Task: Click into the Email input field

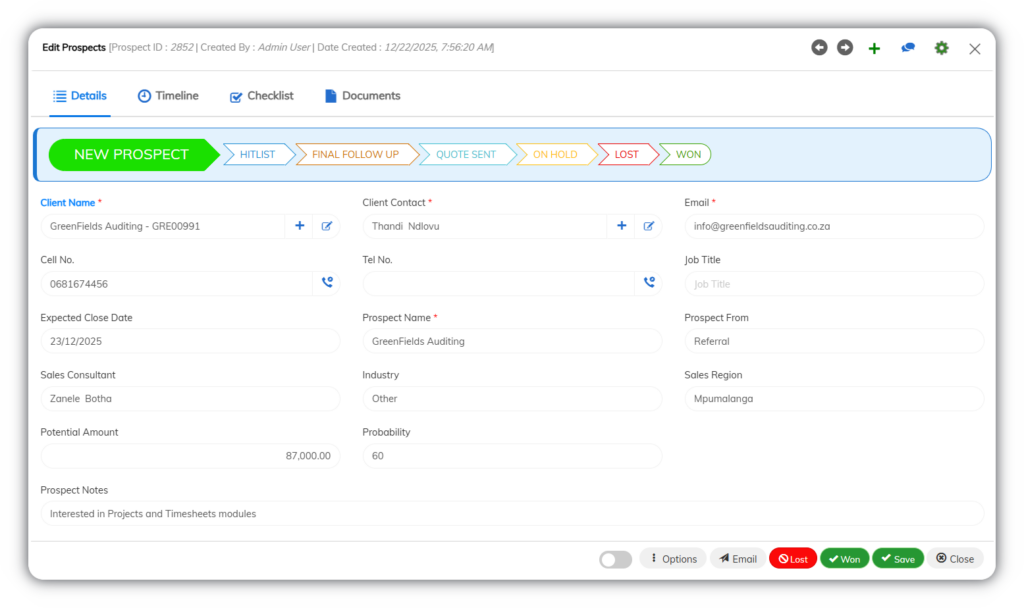Action: click(834, 226)
